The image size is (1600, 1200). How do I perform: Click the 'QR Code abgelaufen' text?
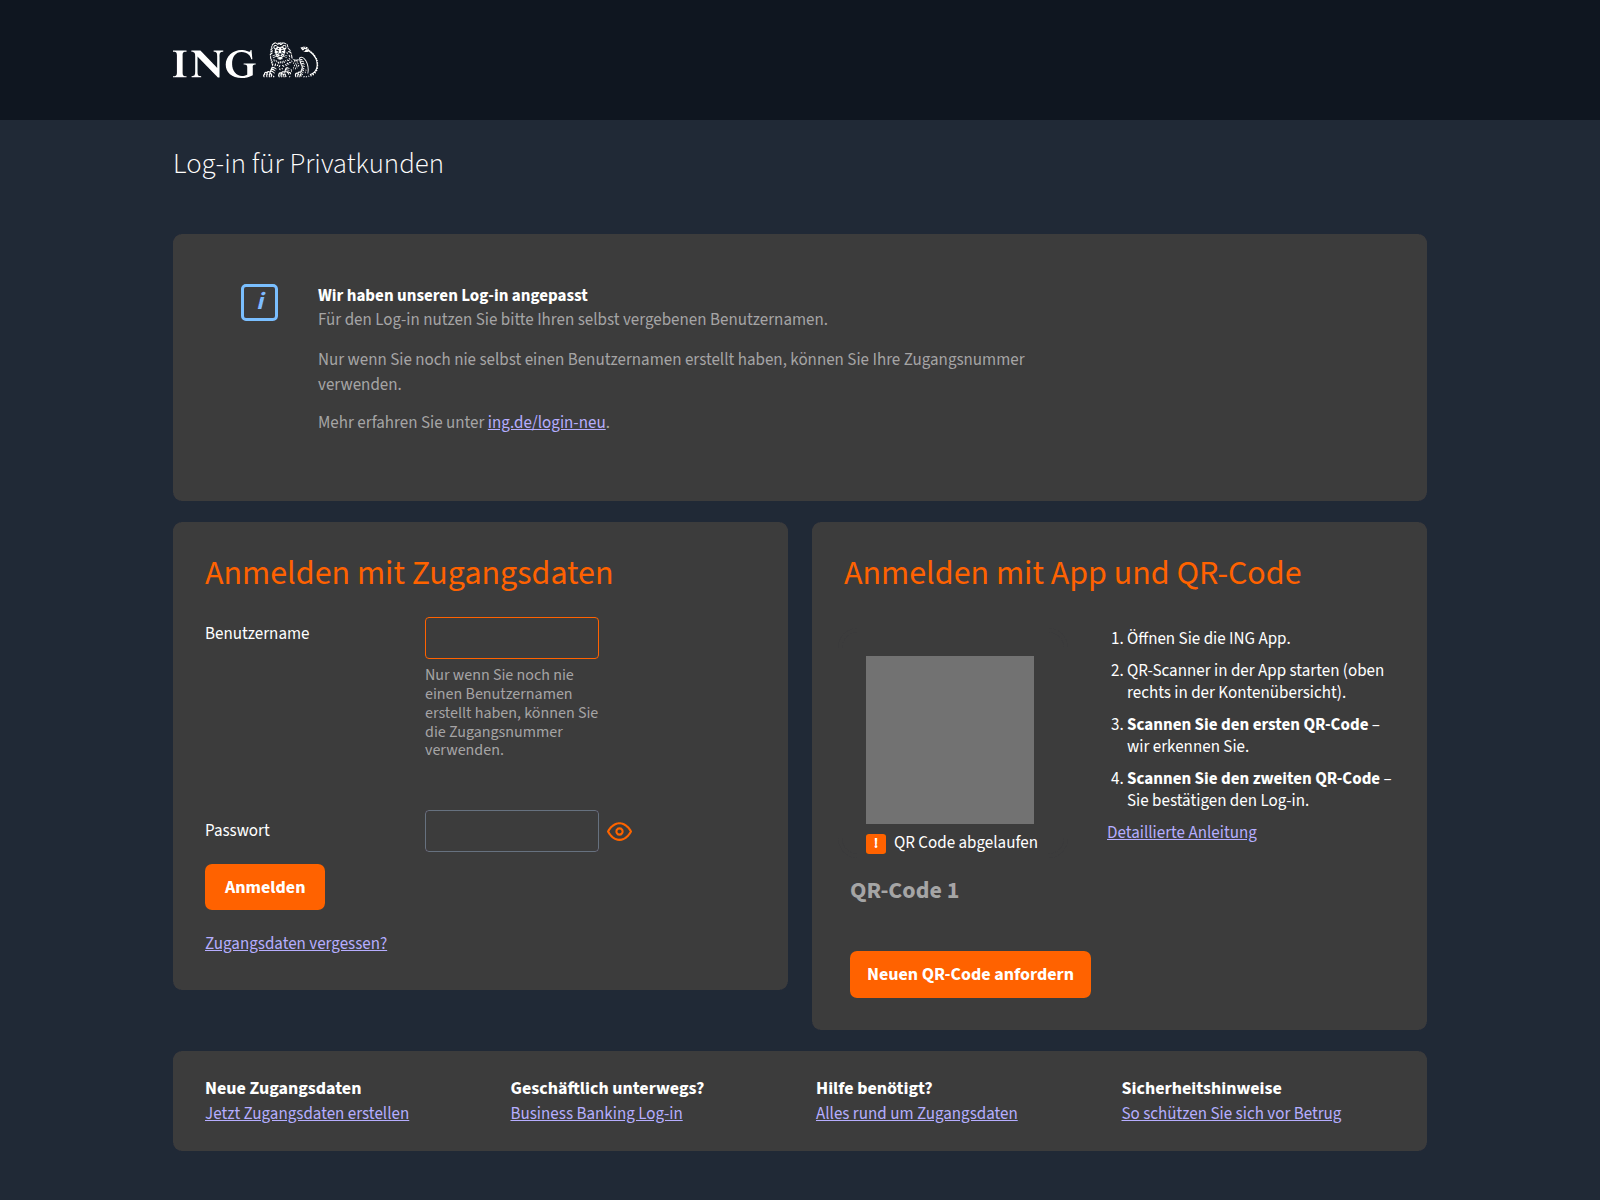pyautogui.click(x=966, y=842)
